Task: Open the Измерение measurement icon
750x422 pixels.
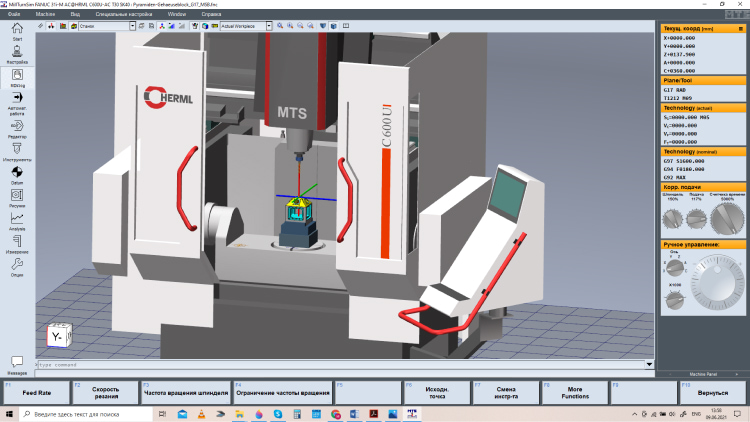Action: click(17, 241)
